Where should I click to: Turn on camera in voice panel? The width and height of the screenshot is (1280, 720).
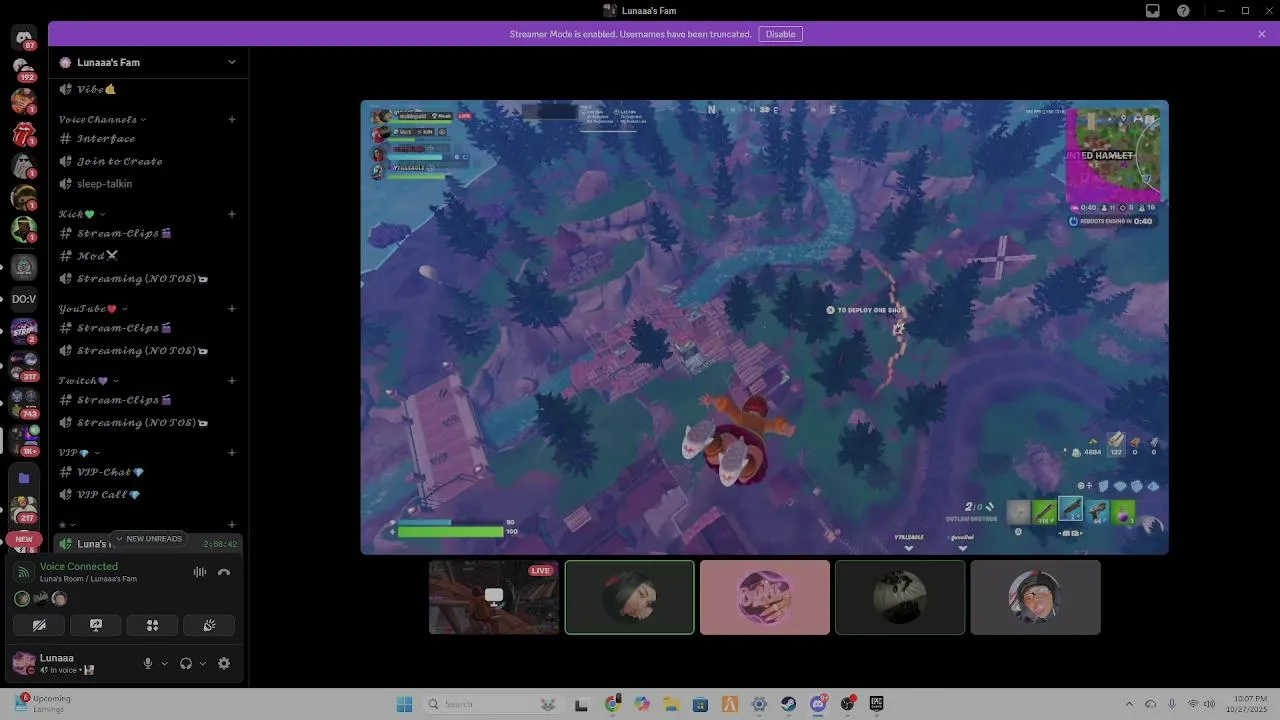[x=39, y=625]
